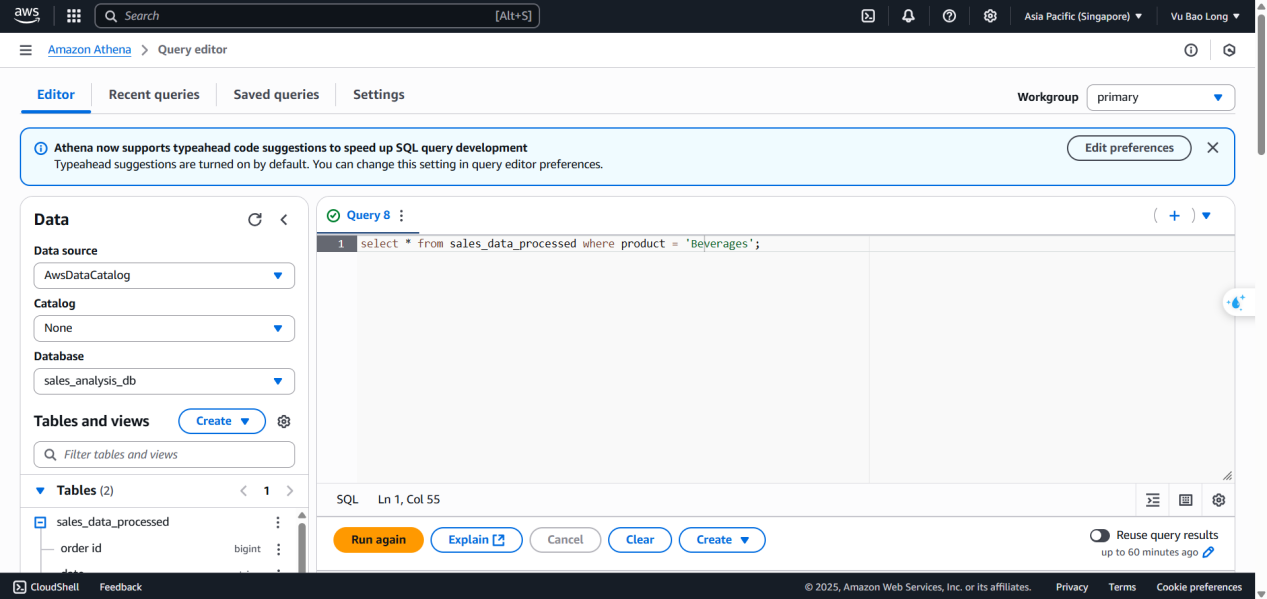The image size is (1267, 599).
Task: Edit the reuse query results time with the pencil icon
Action: point(1209,552)
